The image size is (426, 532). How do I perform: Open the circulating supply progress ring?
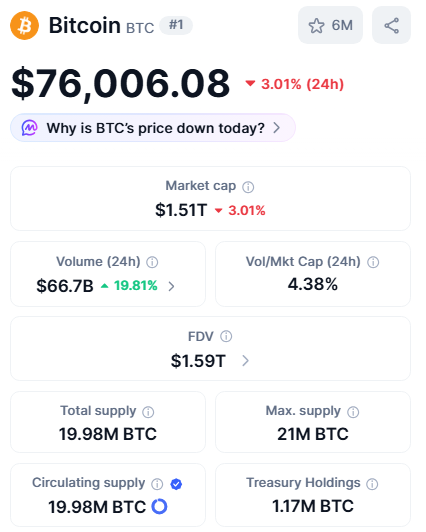[x=159, y=506]
